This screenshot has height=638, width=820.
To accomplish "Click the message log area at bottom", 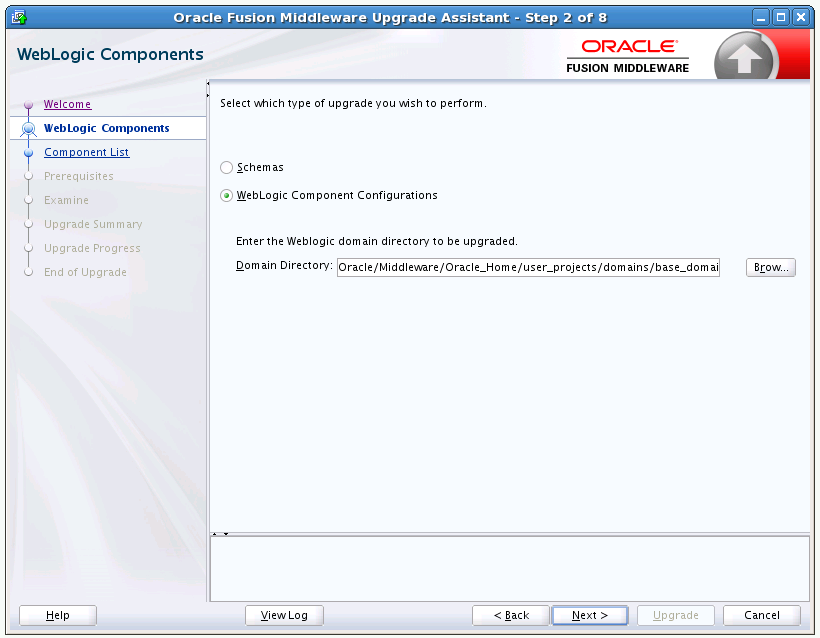I will pos(509,569).
